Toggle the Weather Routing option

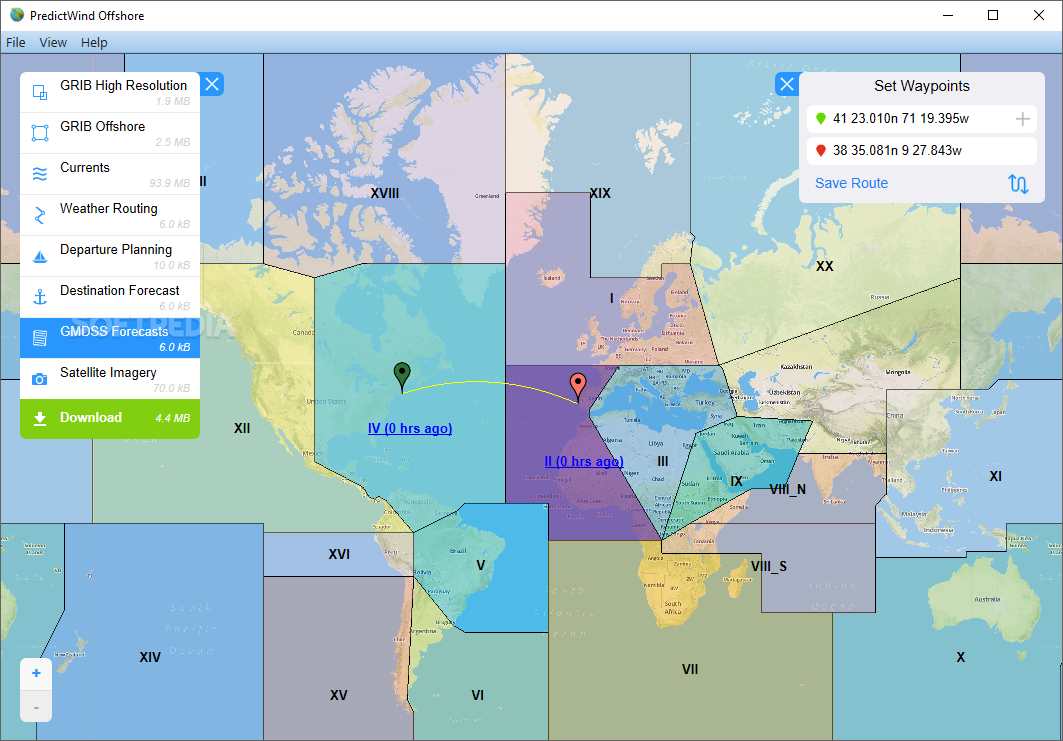coord(110,216)
